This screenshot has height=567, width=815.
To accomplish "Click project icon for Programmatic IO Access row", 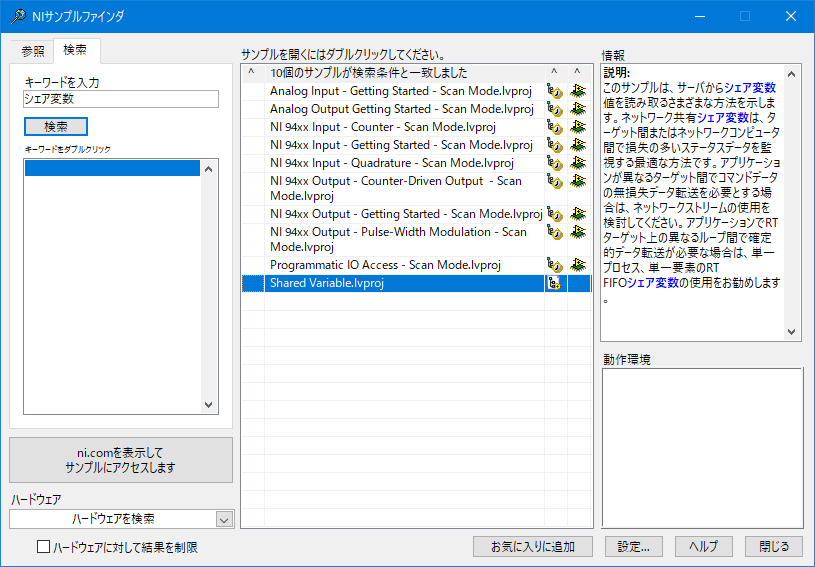I will tap(555, 266).
